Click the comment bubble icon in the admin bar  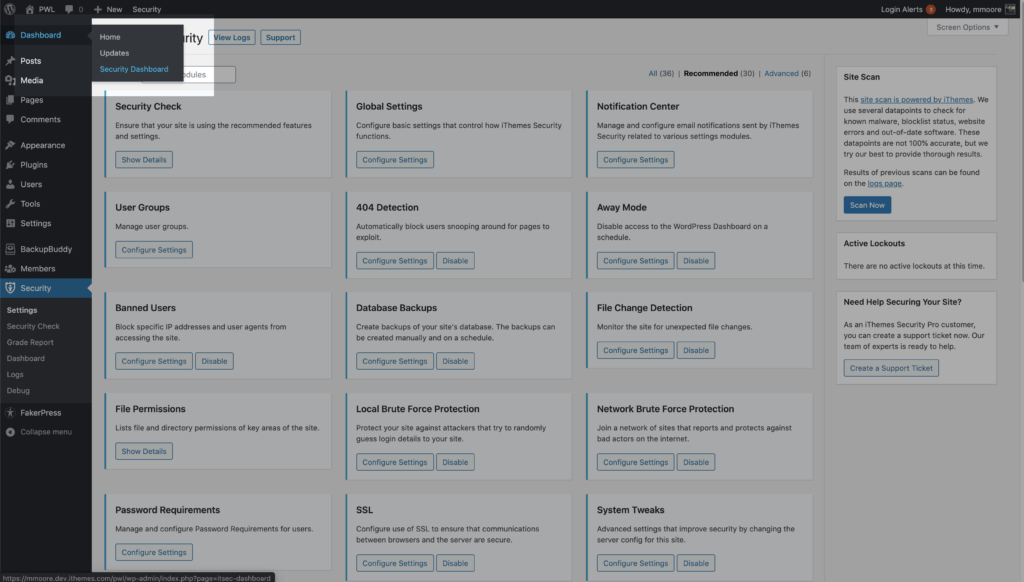(x=69, y=9)
